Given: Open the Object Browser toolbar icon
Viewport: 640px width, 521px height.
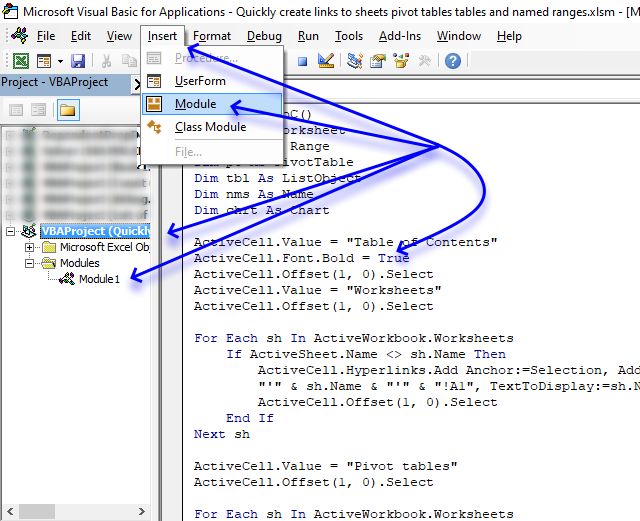Looking at the screenshot, I should 401,61.
